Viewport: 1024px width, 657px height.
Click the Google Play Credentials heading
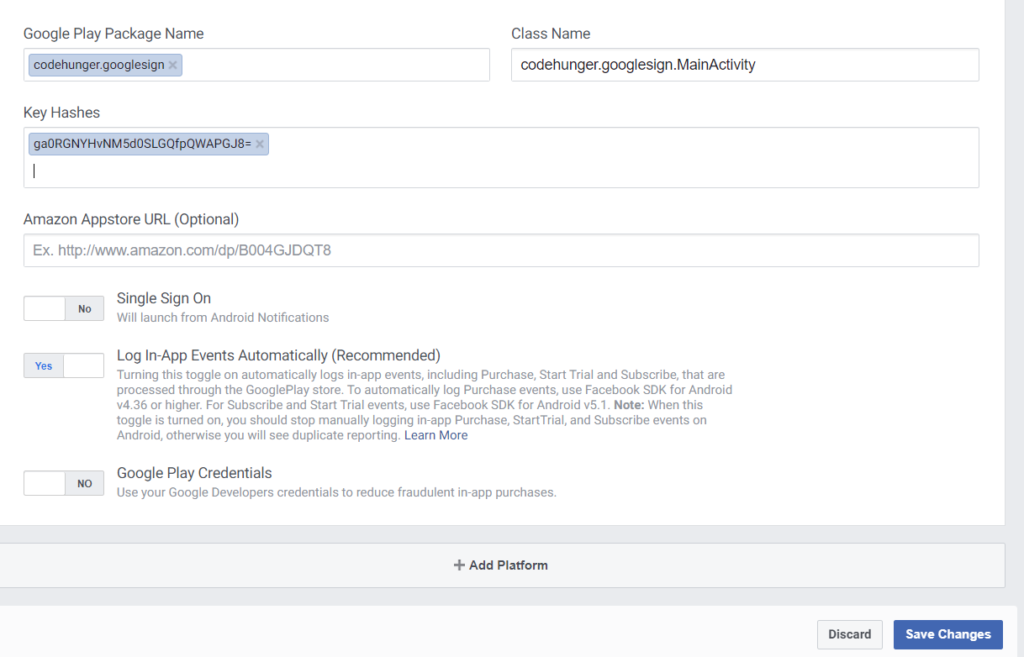pos(195,473)
